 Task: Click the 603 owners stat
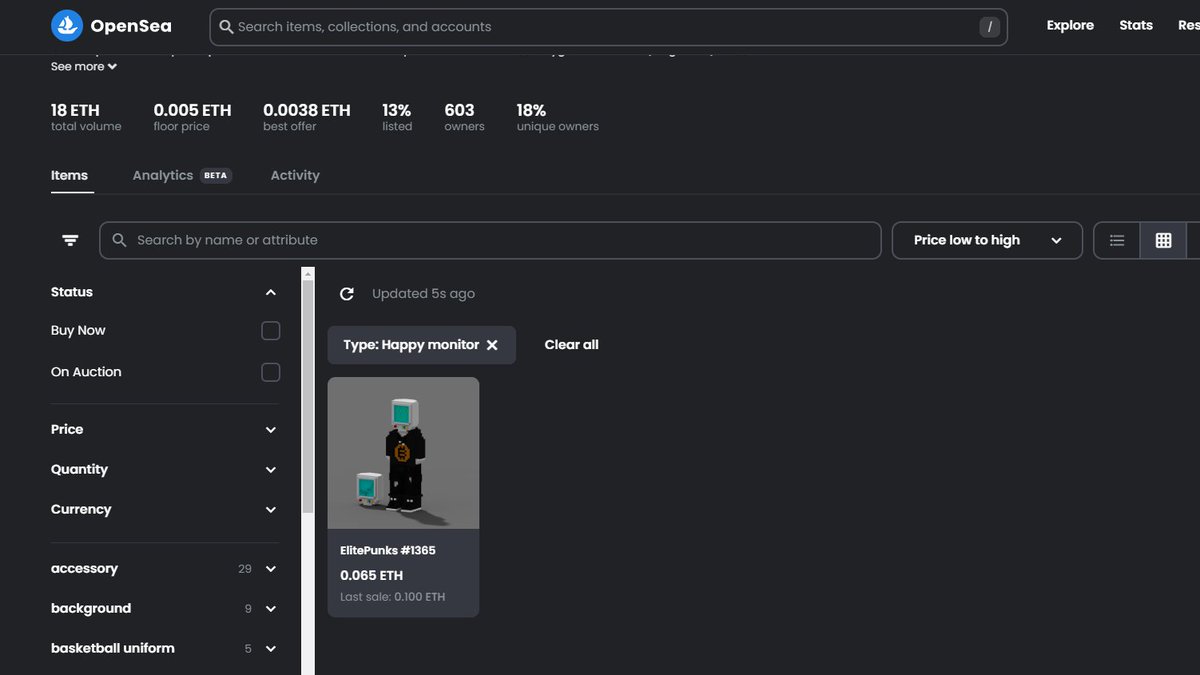pos(464,117)
